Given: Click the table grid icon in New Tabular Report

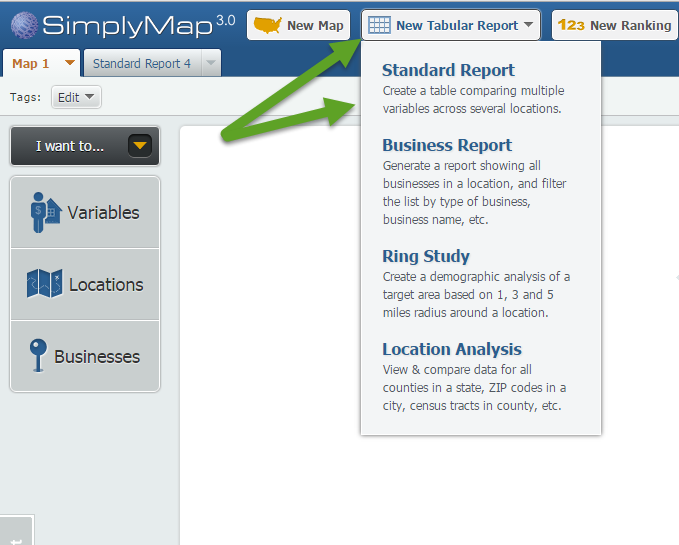Looking at the screenshot, I should [379, 25].
